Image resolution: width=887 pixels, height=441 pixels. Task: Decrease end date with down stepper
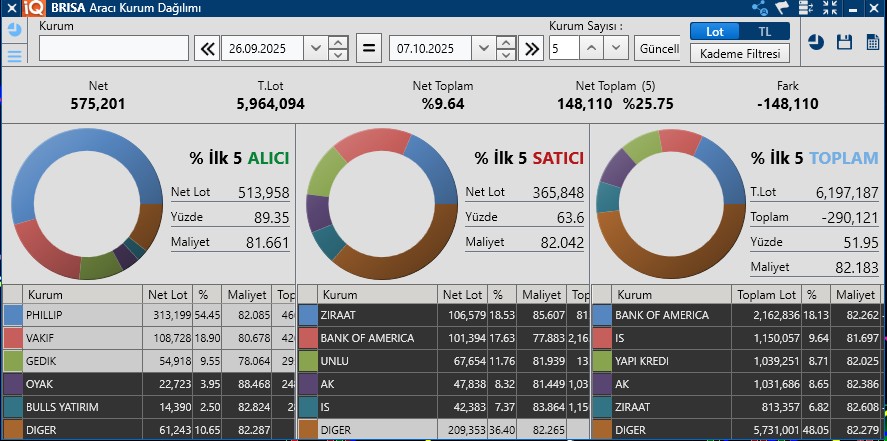coord(506,55)
